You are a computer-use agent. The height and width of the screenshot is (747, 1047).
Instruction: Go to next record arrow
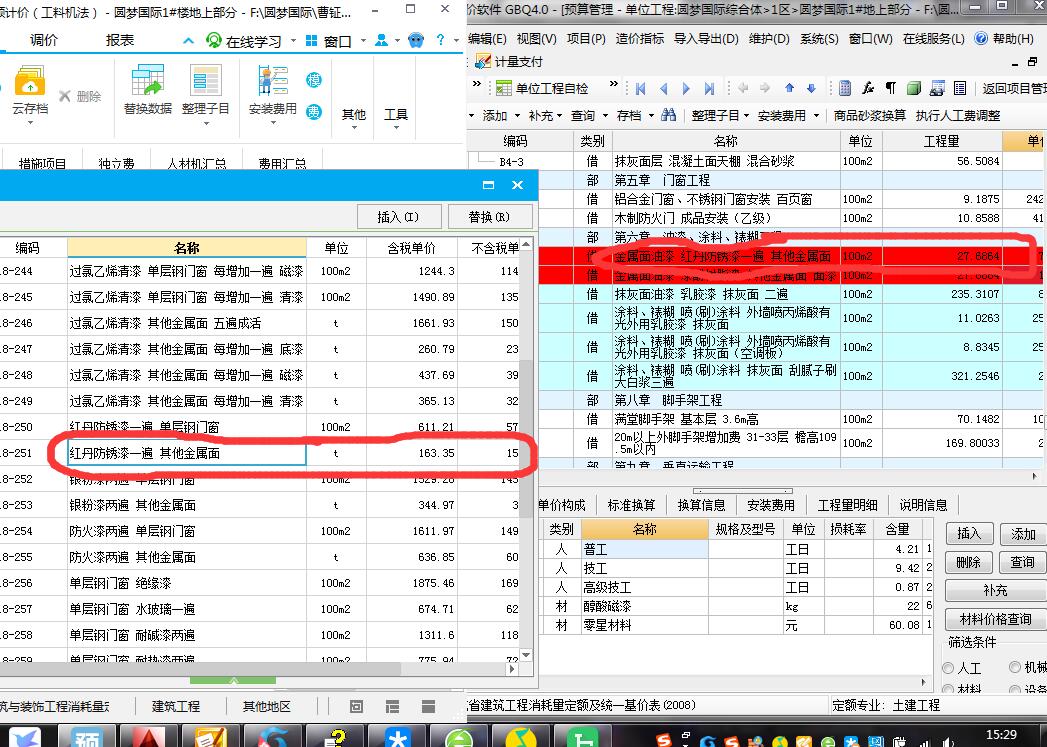pos(686,88)
